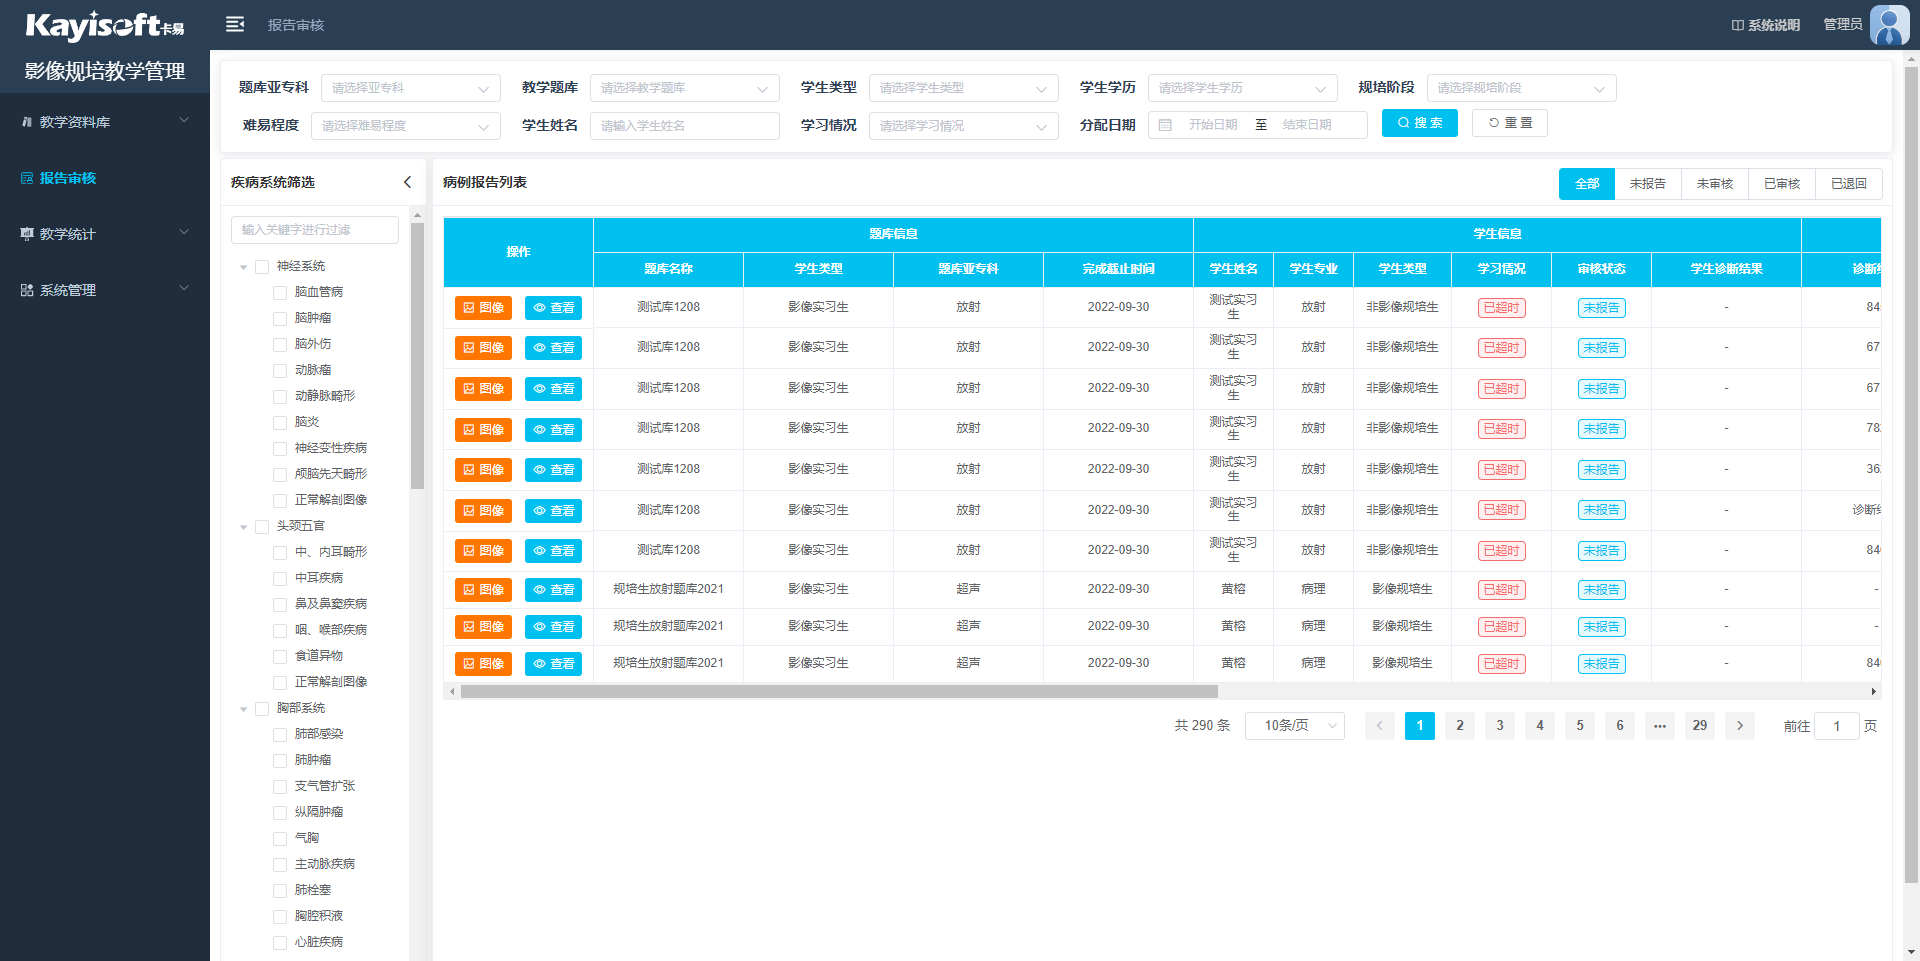Collapse the 神经系统 tree node
1920x961 pixels.
pyautogui.click(x=243, y=267)
